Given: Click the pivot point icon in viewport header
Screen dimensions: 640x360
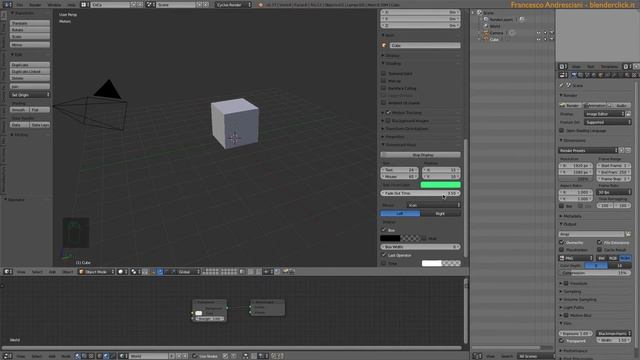Looking at the screenshot, I should (x=135, y=272).
